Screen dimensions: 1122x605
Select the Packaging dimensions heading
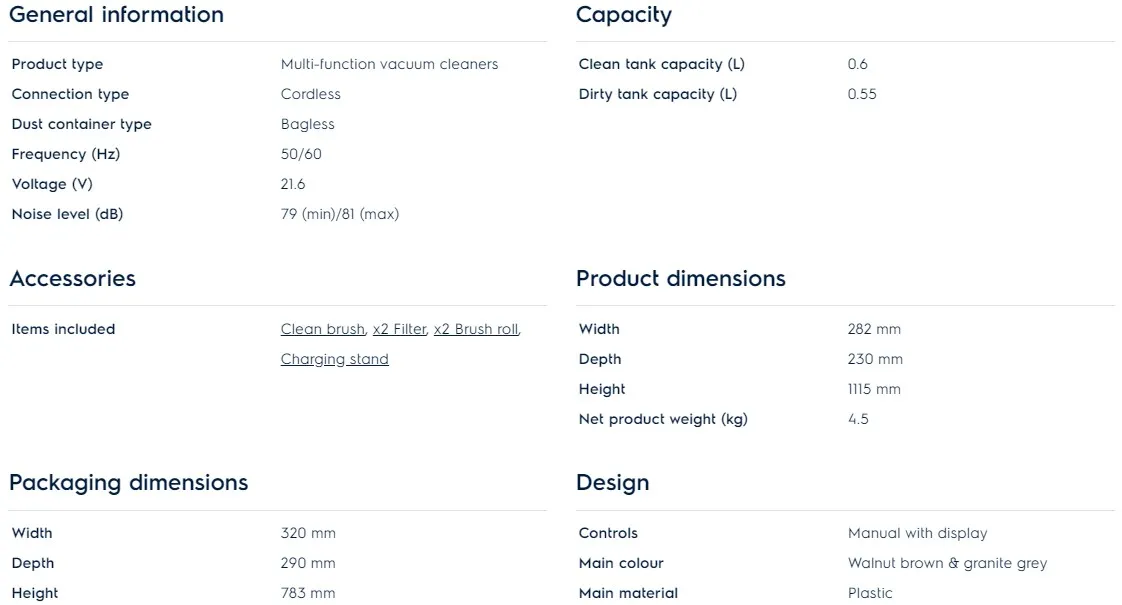coord(128,483)
